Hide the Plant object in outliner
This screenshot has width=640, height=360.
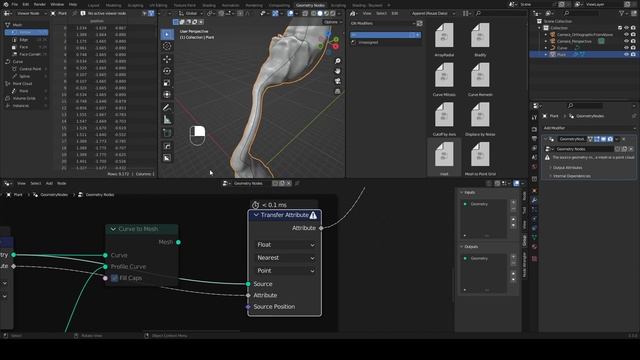tap(626, 54)
